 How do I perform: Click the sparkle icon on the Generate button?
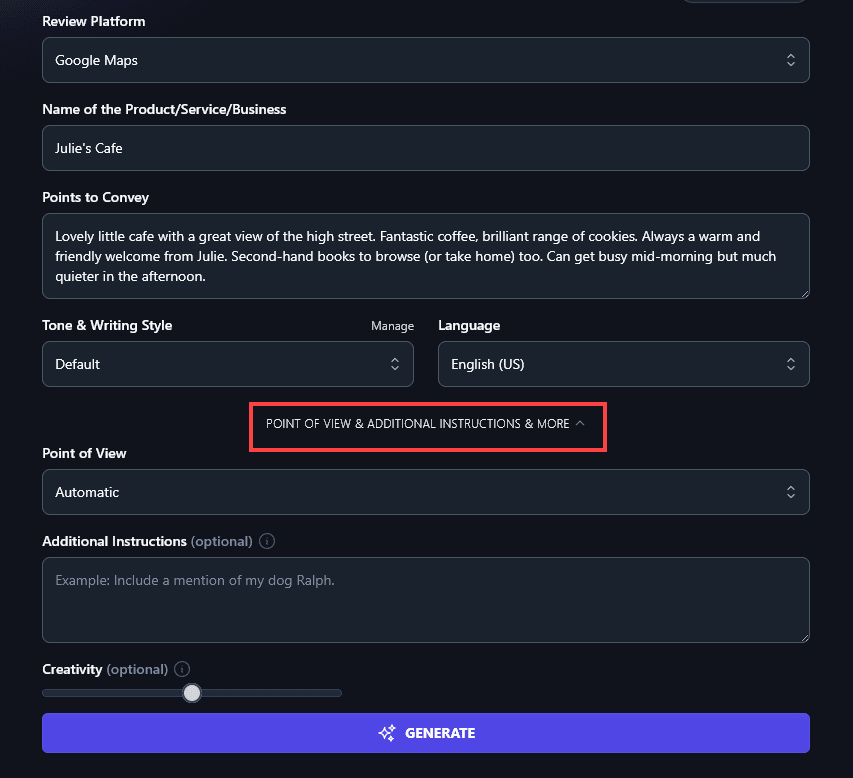[386, 733]
